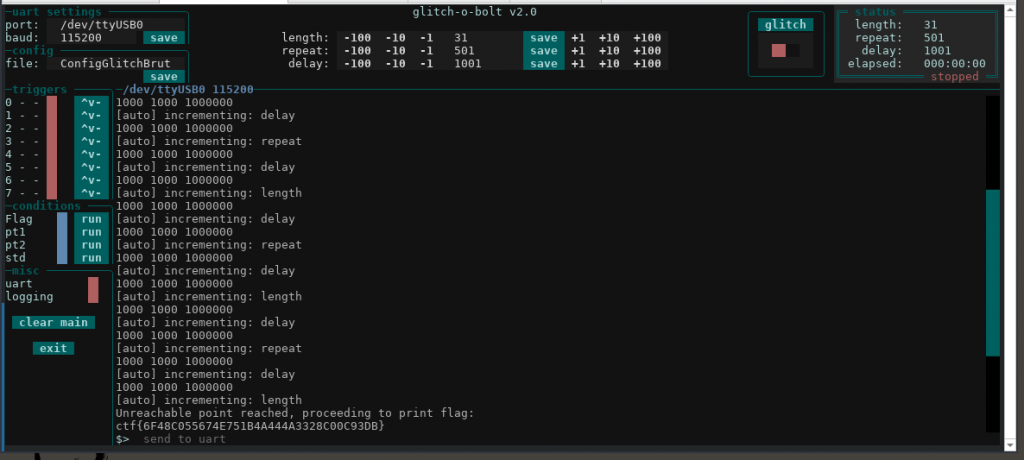Cycle trigger 7 edge selector
Screen dimensions: 1024x460
tap(91, 193)
